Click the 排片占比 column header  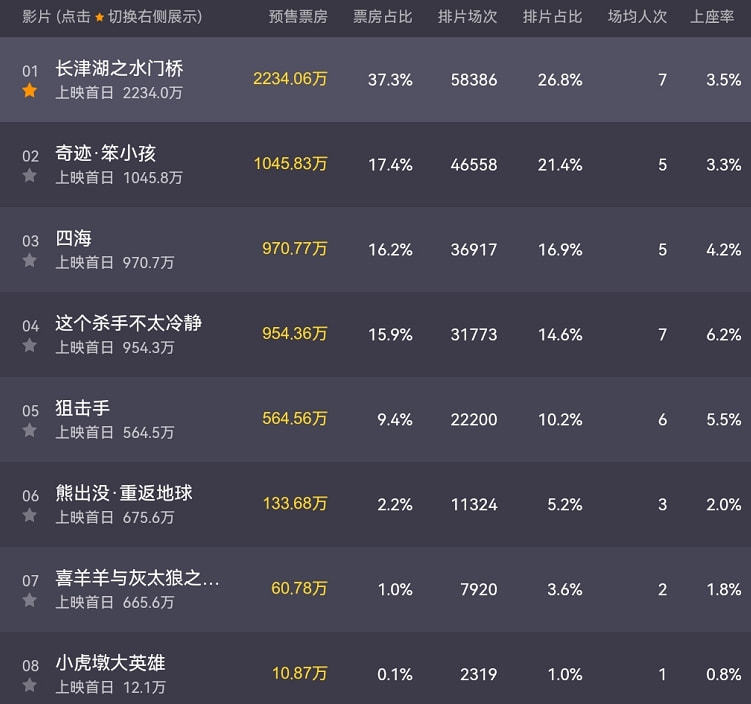552,17
